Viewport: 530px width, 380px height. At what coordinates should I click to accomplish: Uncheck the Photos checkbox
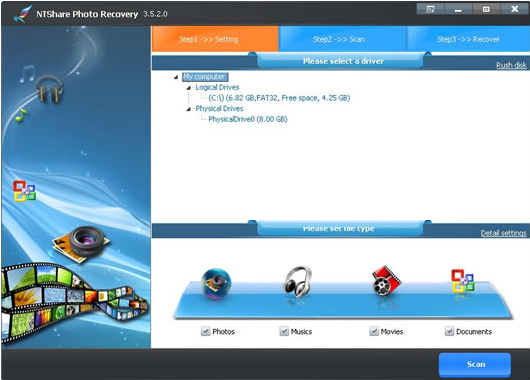(x=206, y=331)
